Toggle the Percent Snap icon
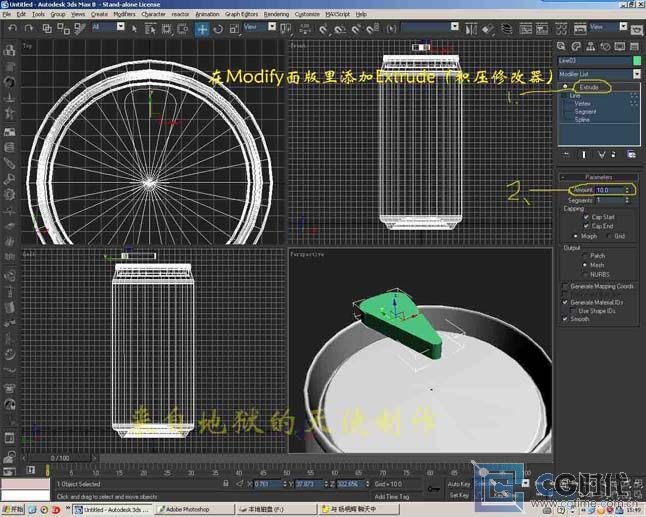This screenshot has width=646, height=517. (x=356, y=29)
